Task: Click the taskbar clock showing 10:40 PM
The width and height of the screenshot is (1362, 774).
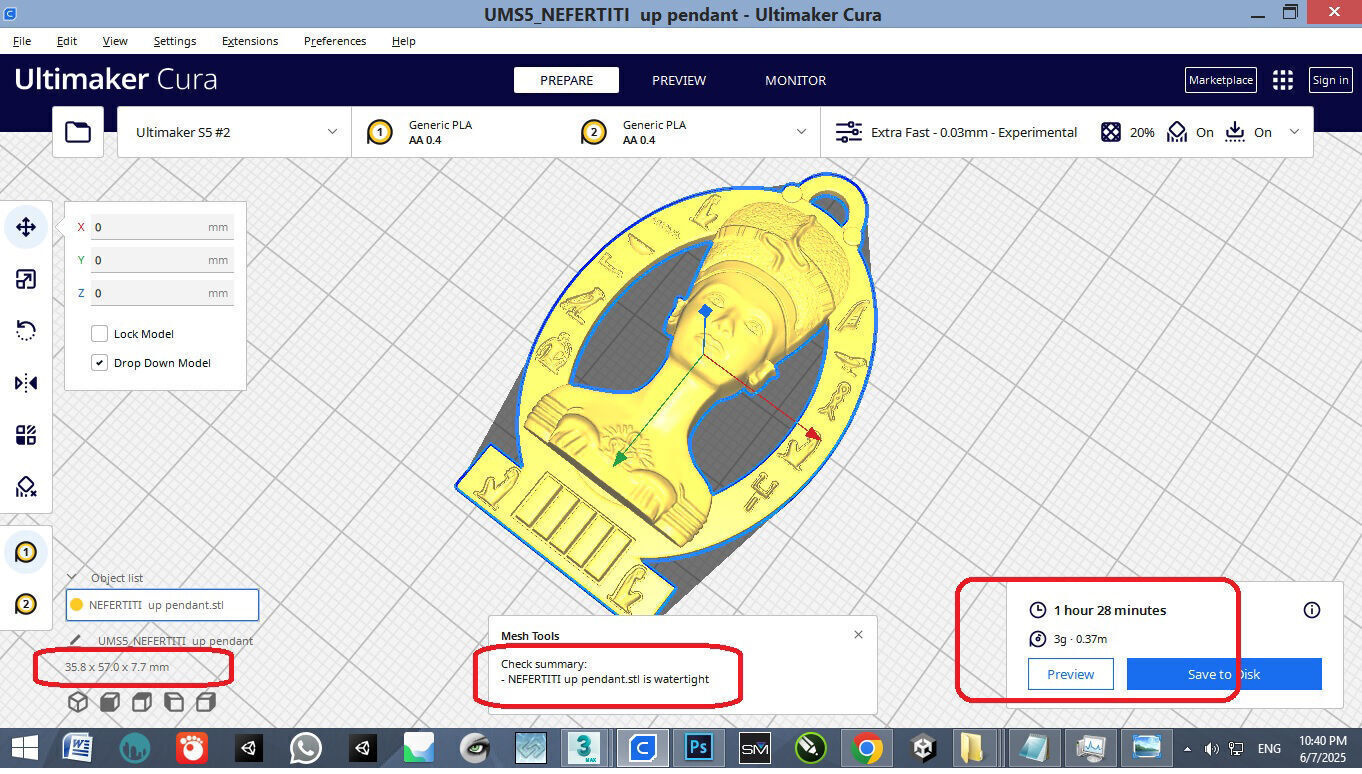Action: coord(1323,748)
